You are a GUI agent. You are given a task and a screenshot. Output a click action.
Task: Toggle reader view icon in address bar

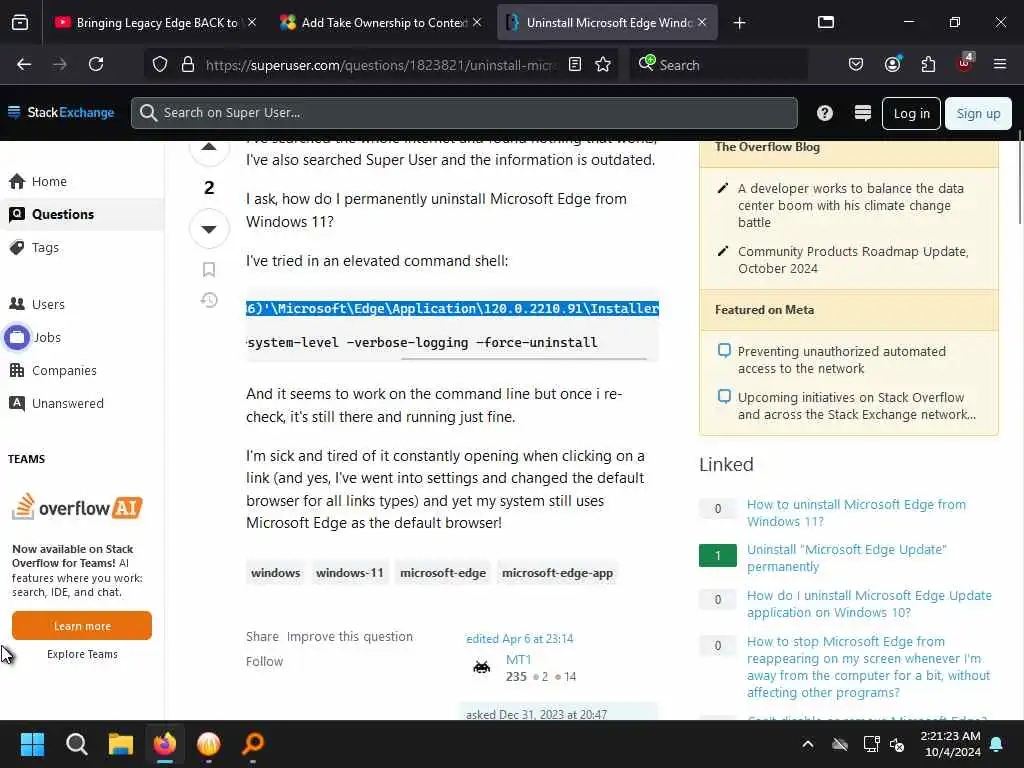point(575,64)
